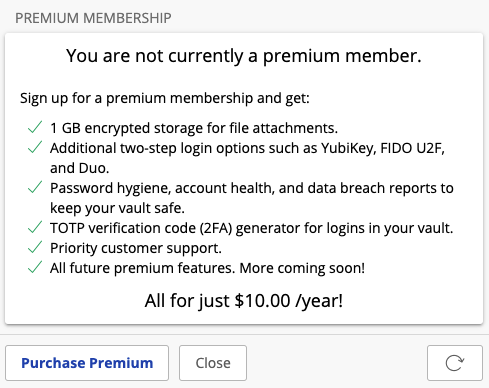
Task: Select the Priority customer support text
Action: click(136, 248)
